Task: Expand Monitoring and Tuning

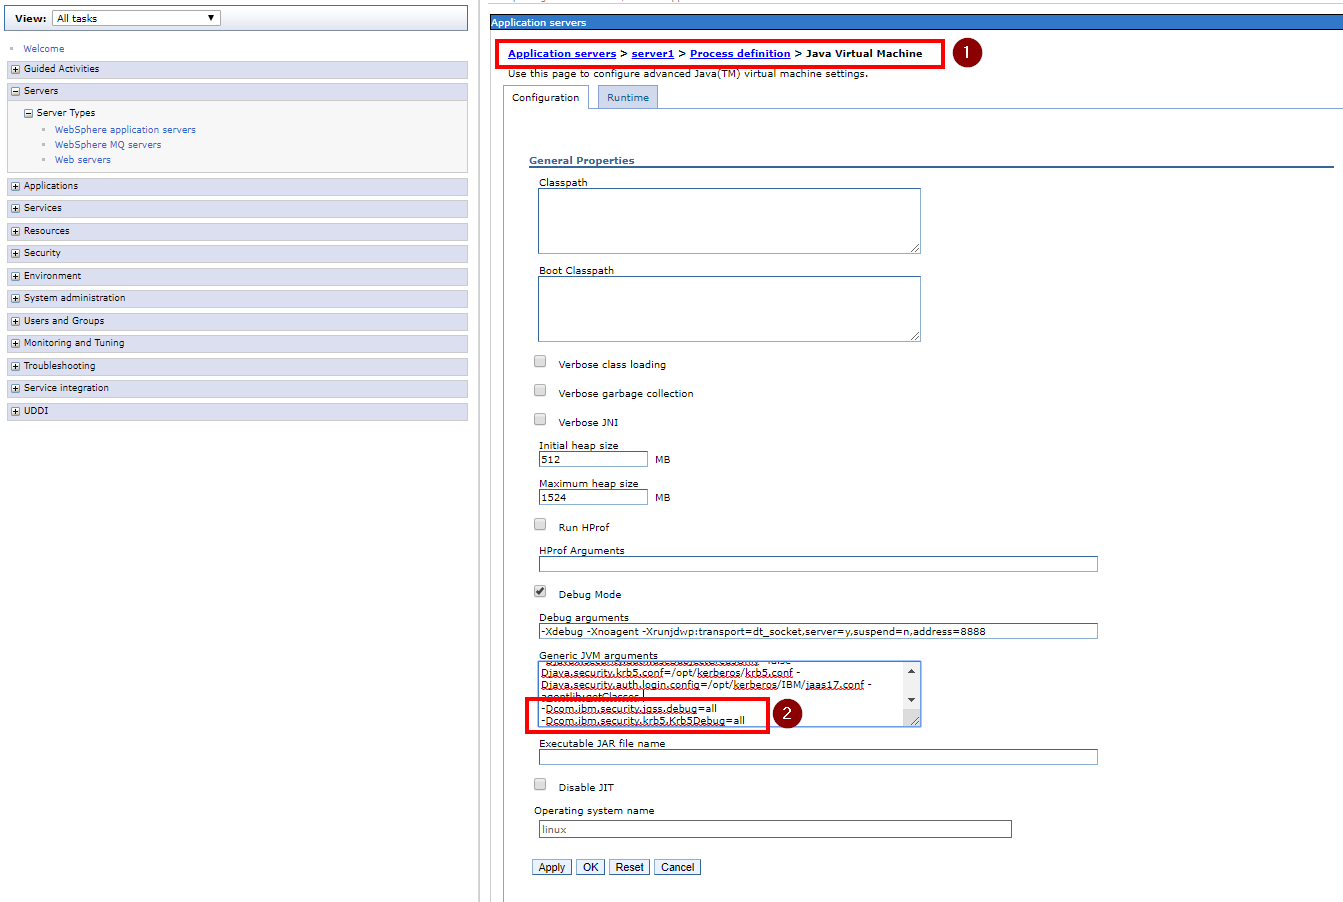Action: click(x=13, y=342)
